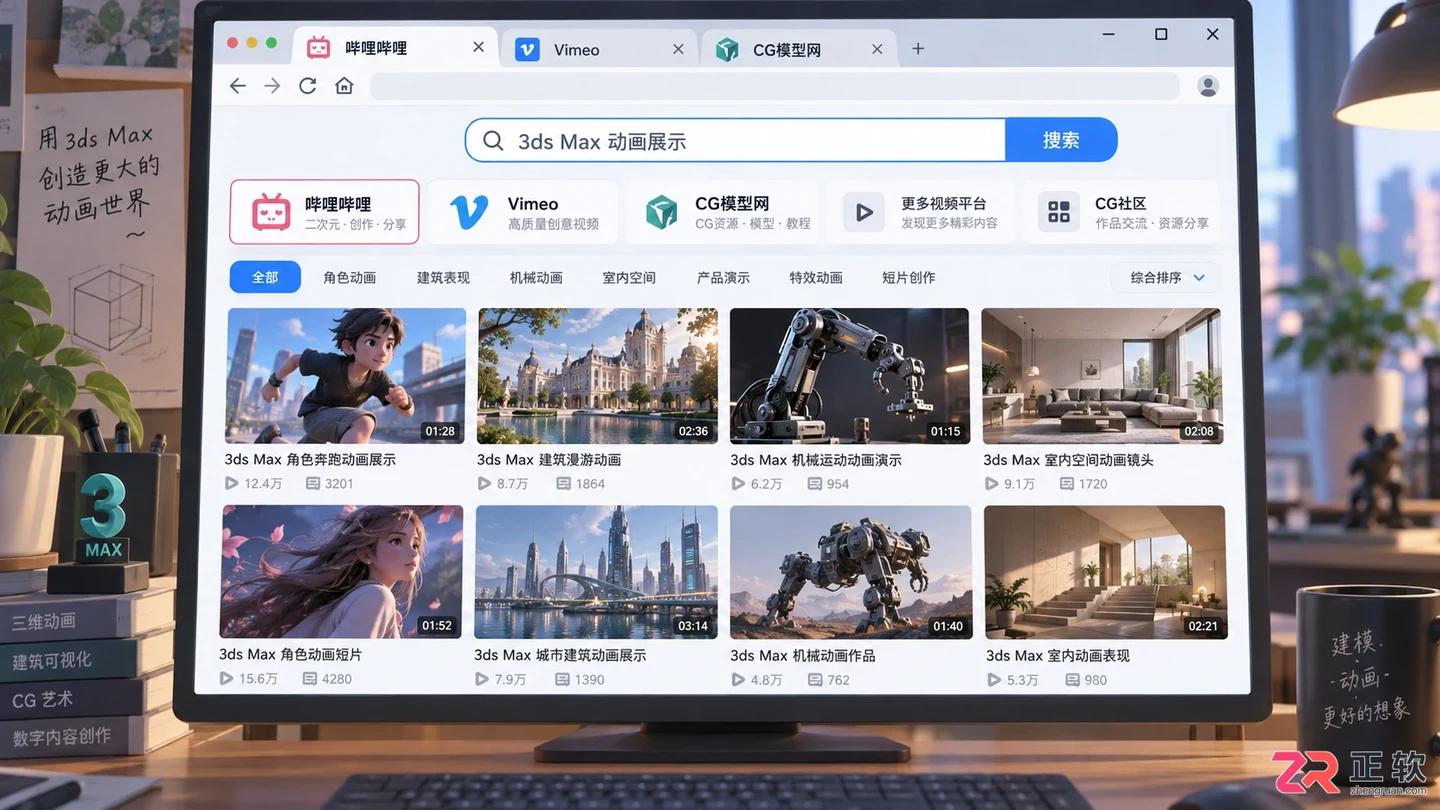Show the 特效动画 category

pos(816,277)
